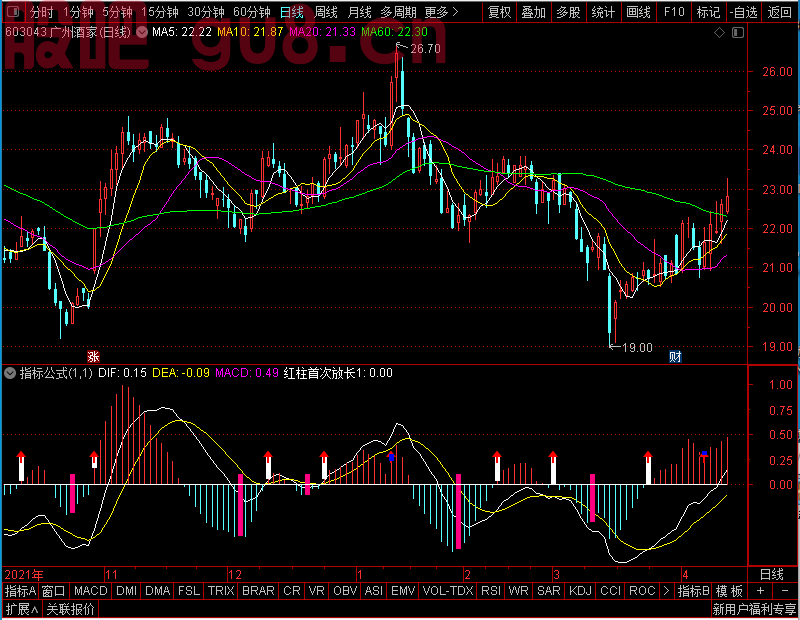Click the 标记 mark button
Viewport: 800px width, 620px height.
pos(709,12)
